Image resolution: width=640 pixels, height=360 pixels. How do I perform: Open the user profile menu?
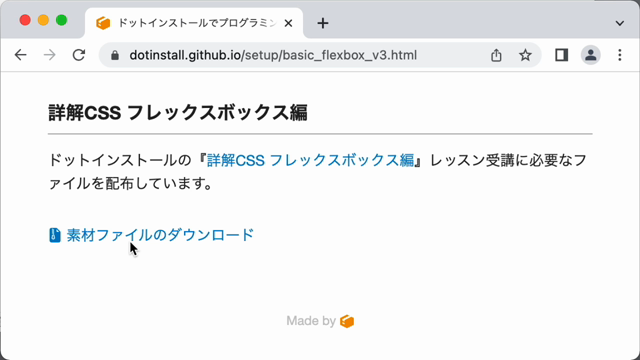click(590, 55)
